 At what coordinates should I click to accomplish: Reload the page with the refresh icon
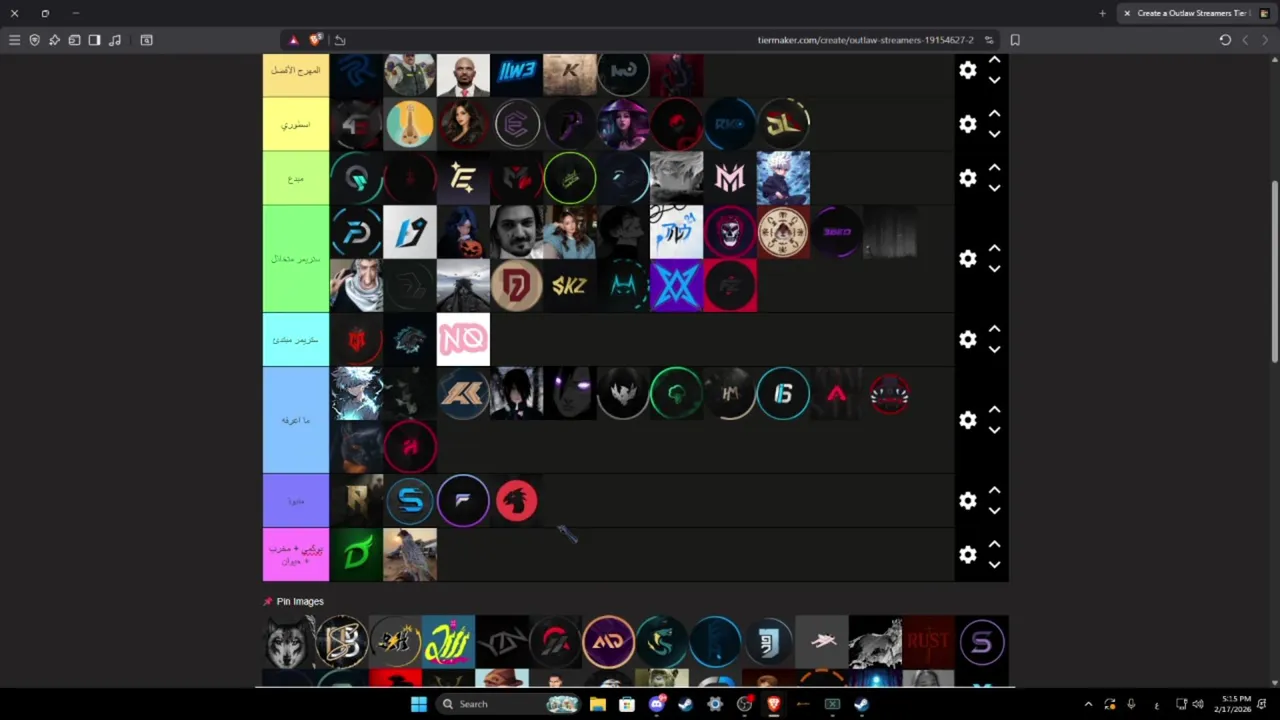pos(1225,40)
